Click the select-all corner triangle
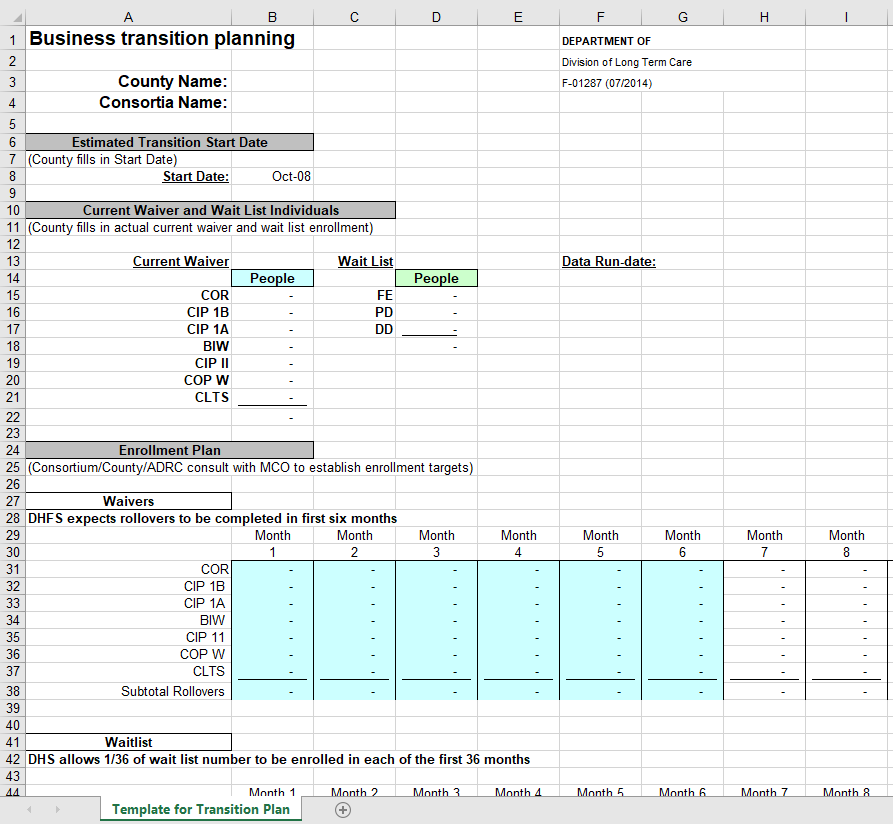Viewport: 893px width, 824px height. click(18, 17)
